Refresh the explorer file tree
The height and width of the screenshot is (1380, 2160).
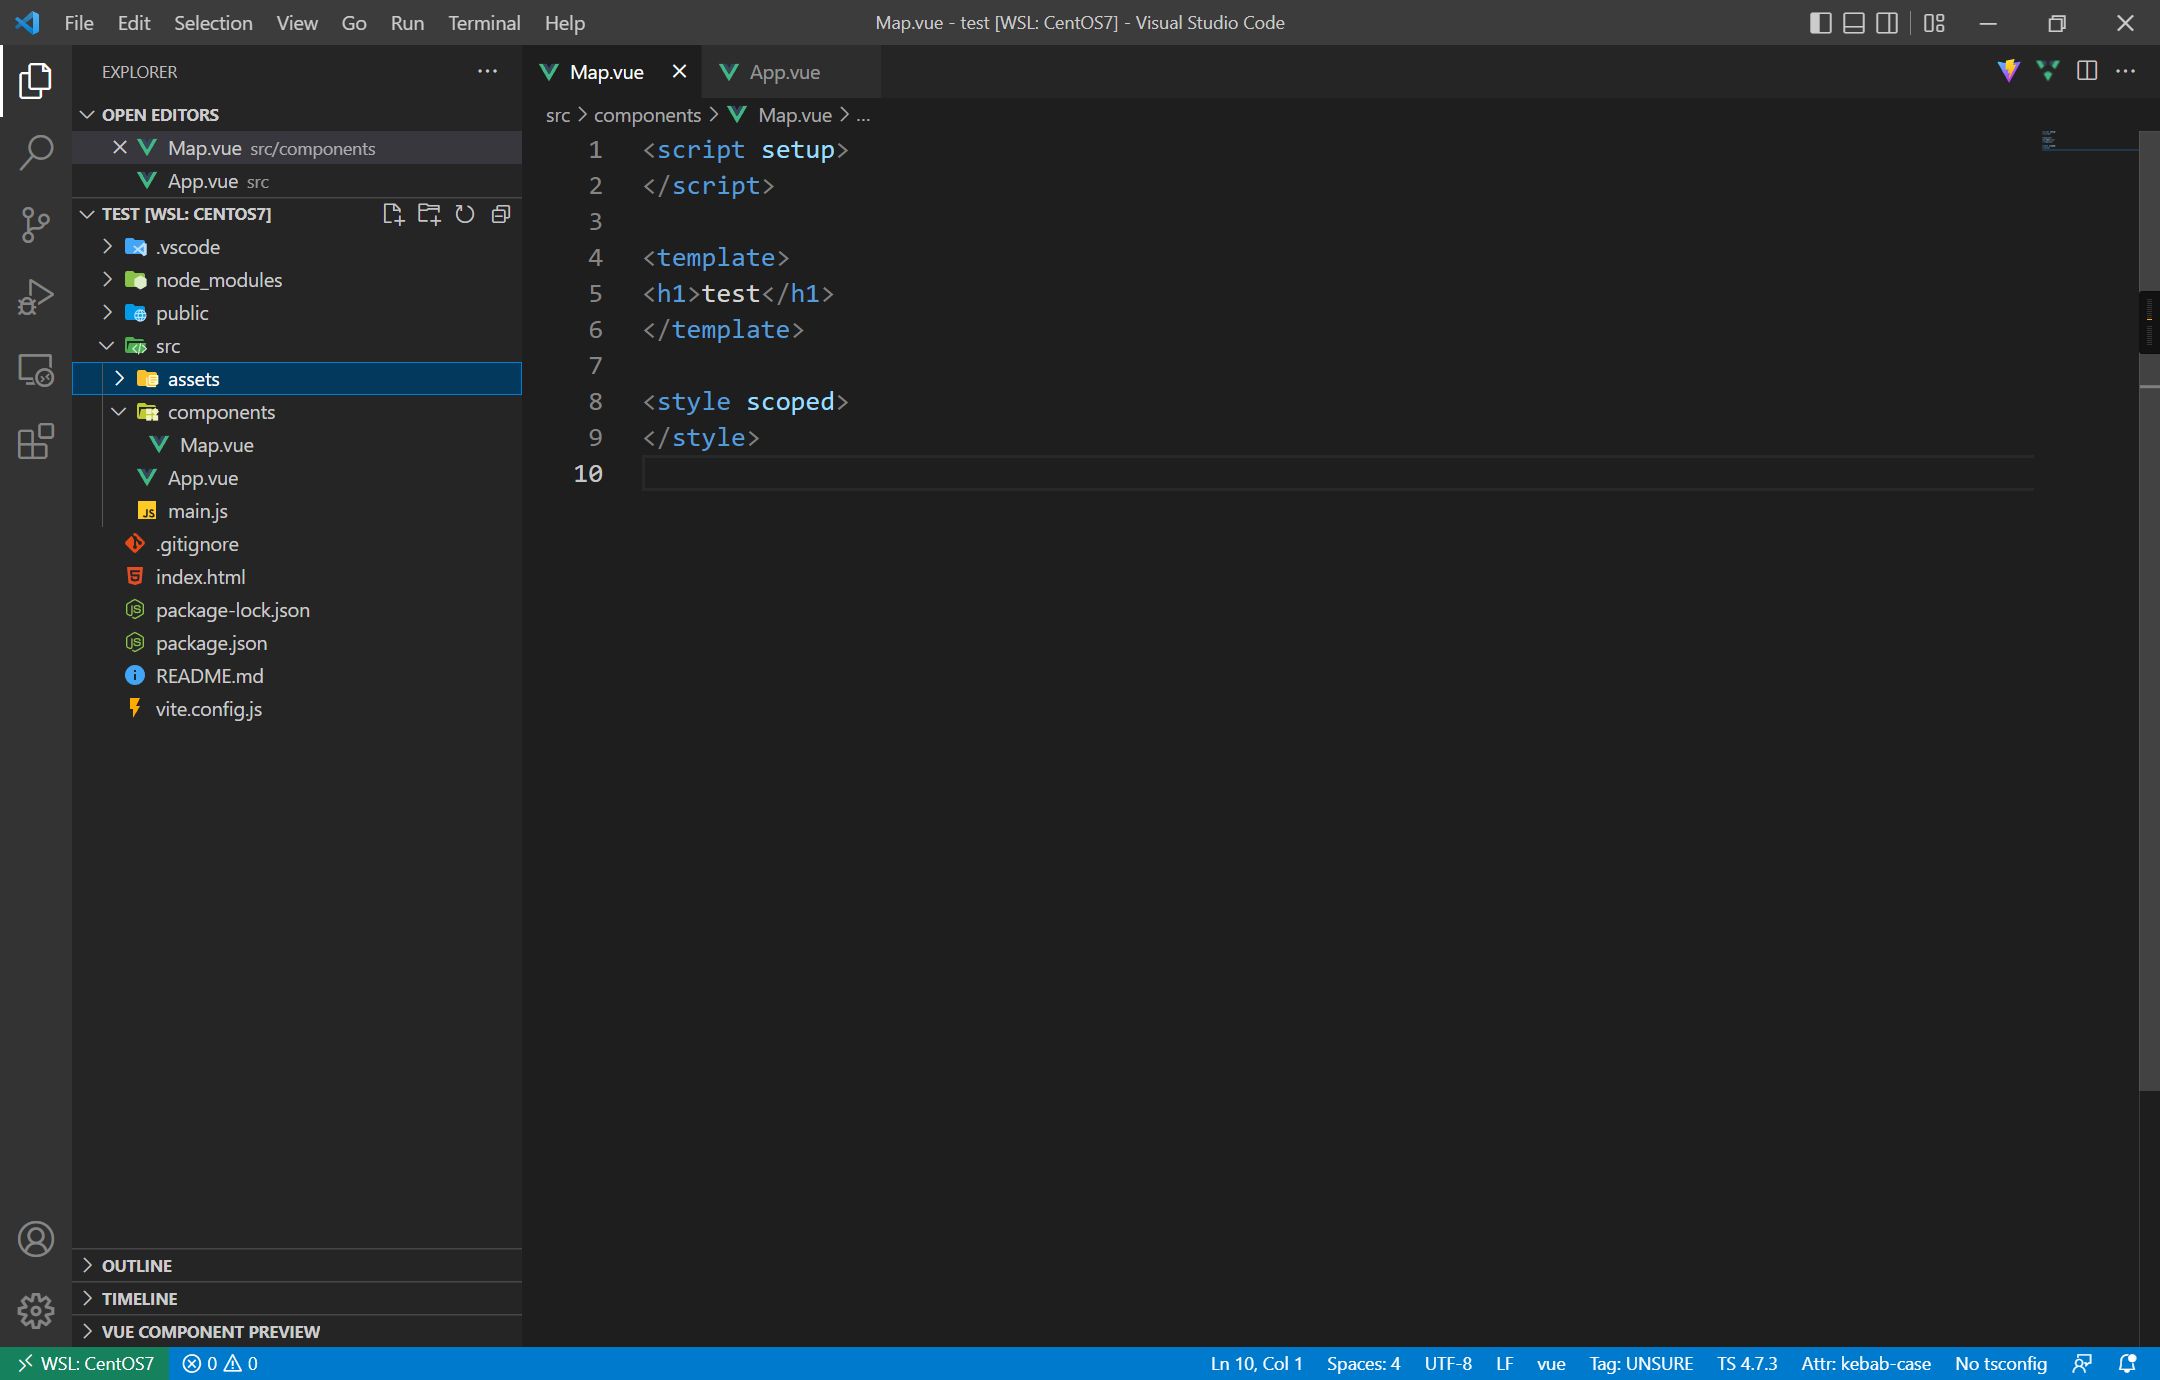coord(465,214)
